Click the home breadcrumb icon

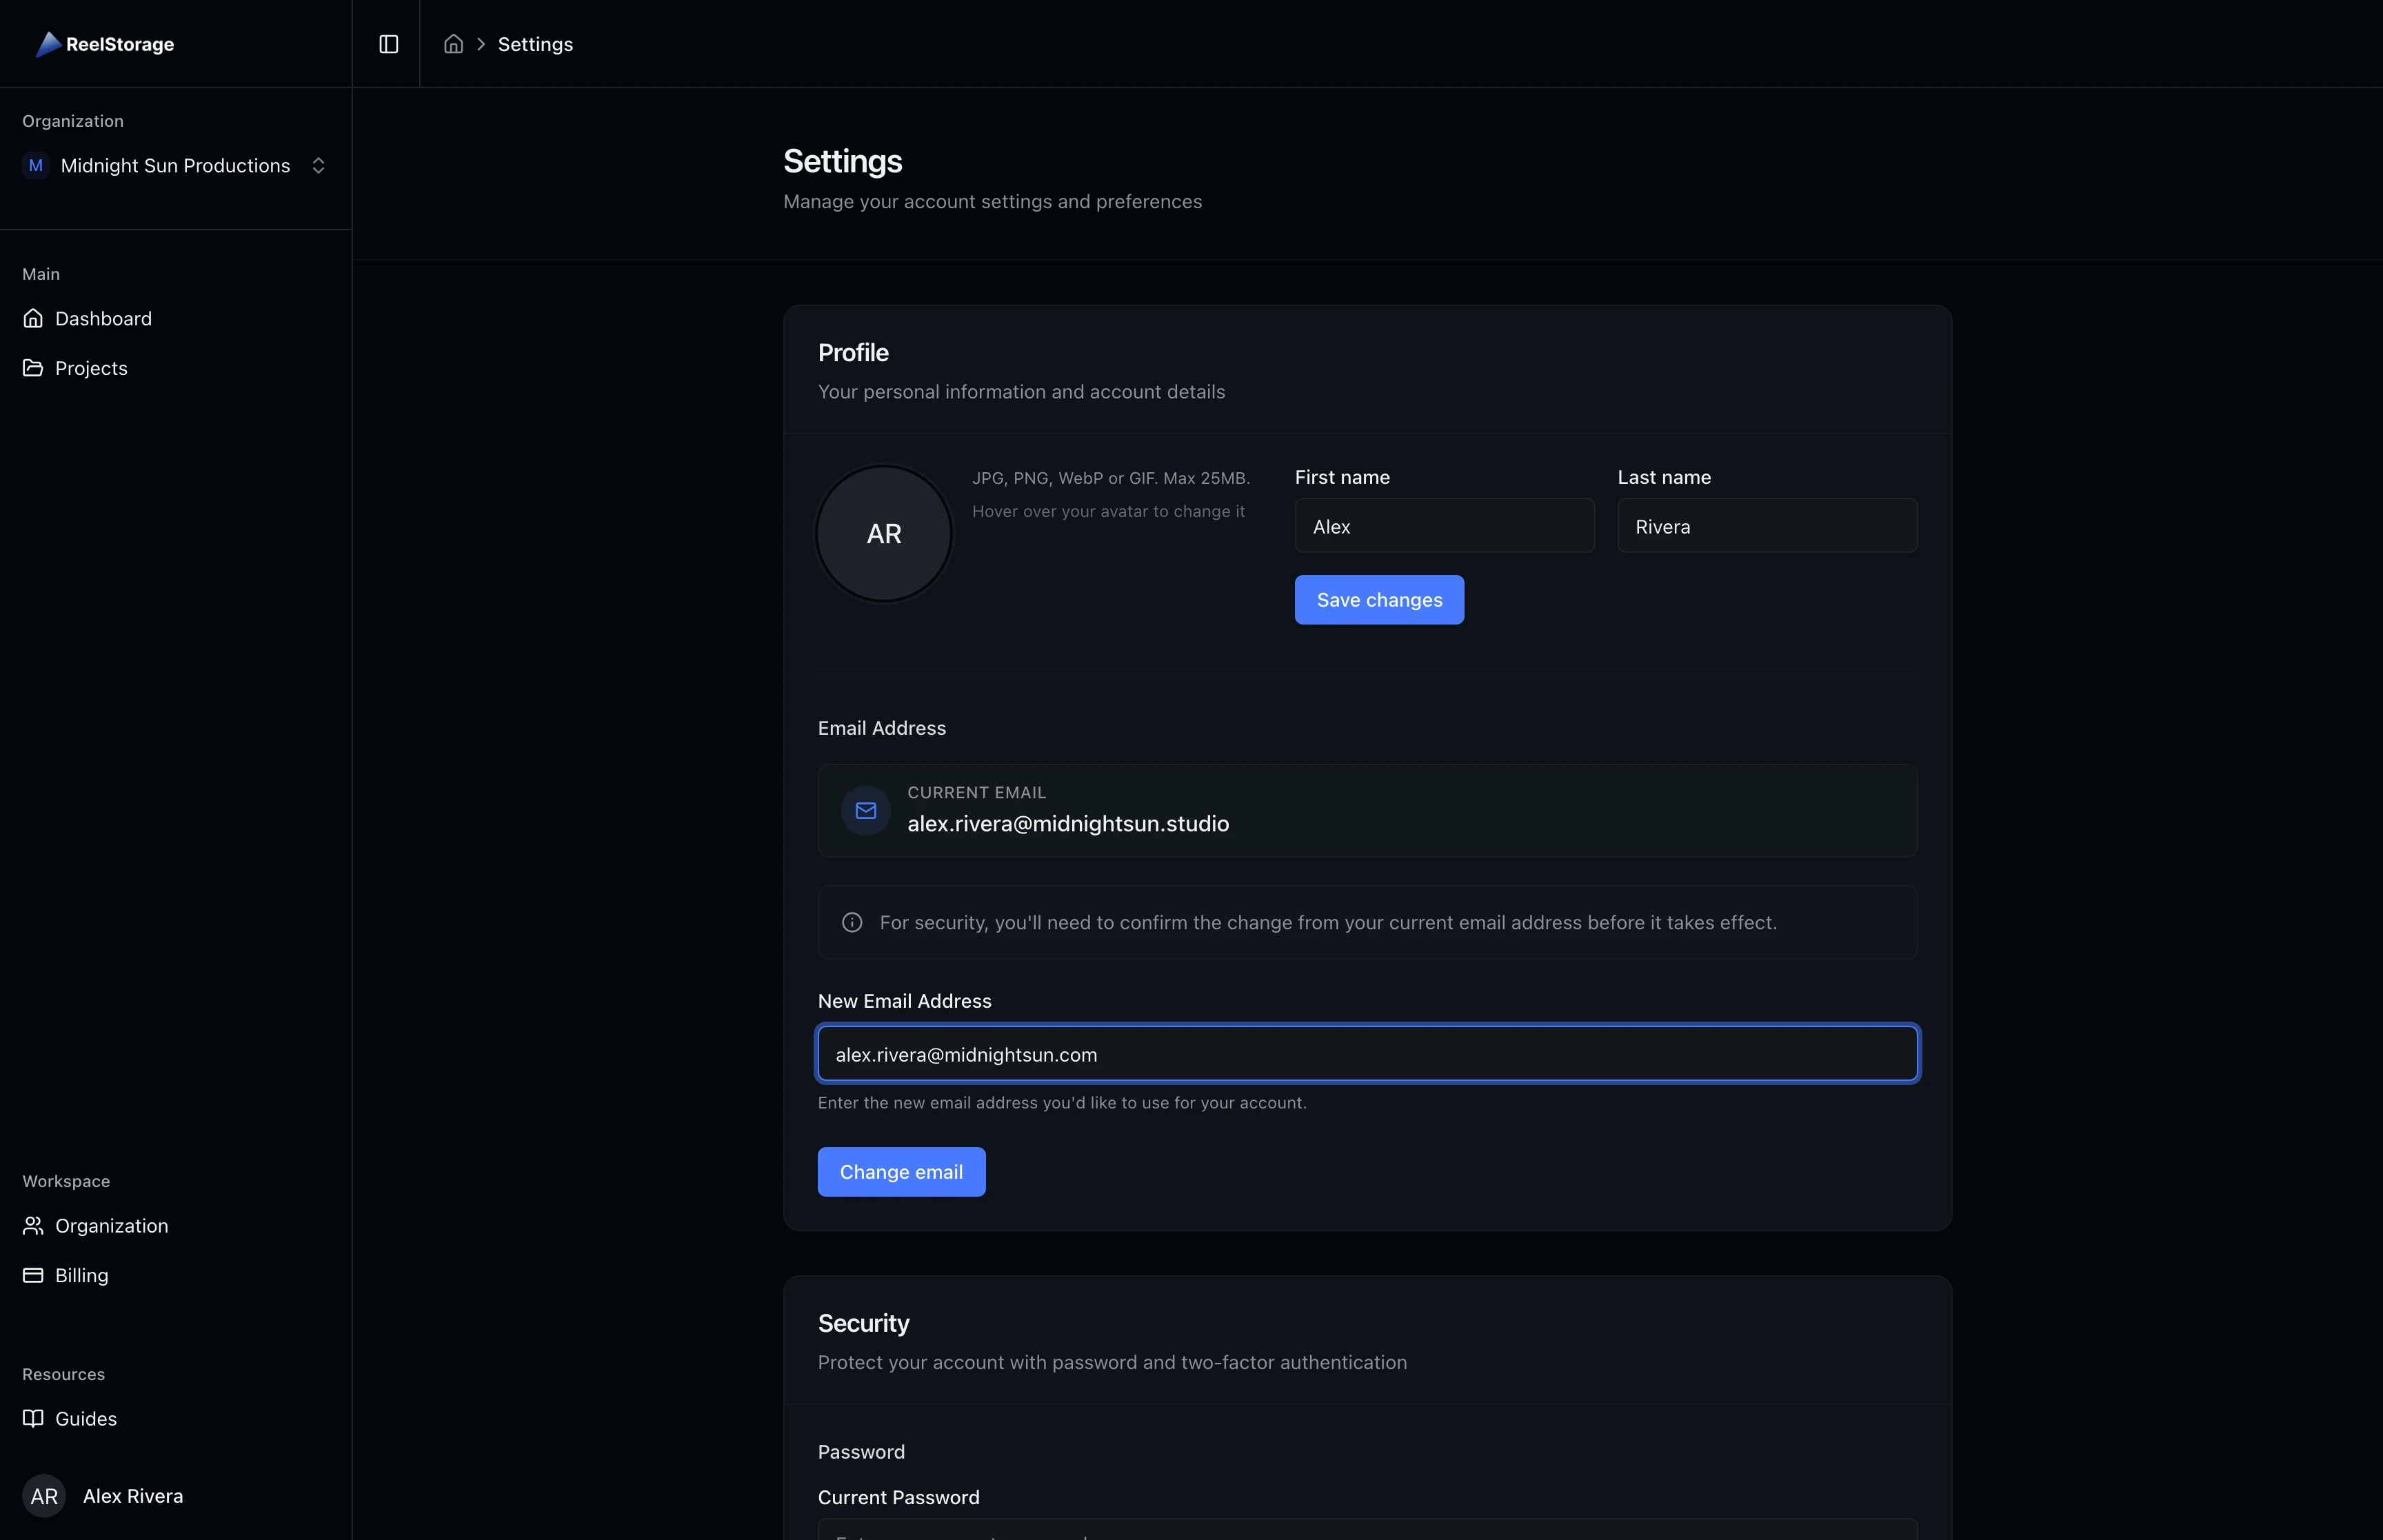(x=453, y=44)
